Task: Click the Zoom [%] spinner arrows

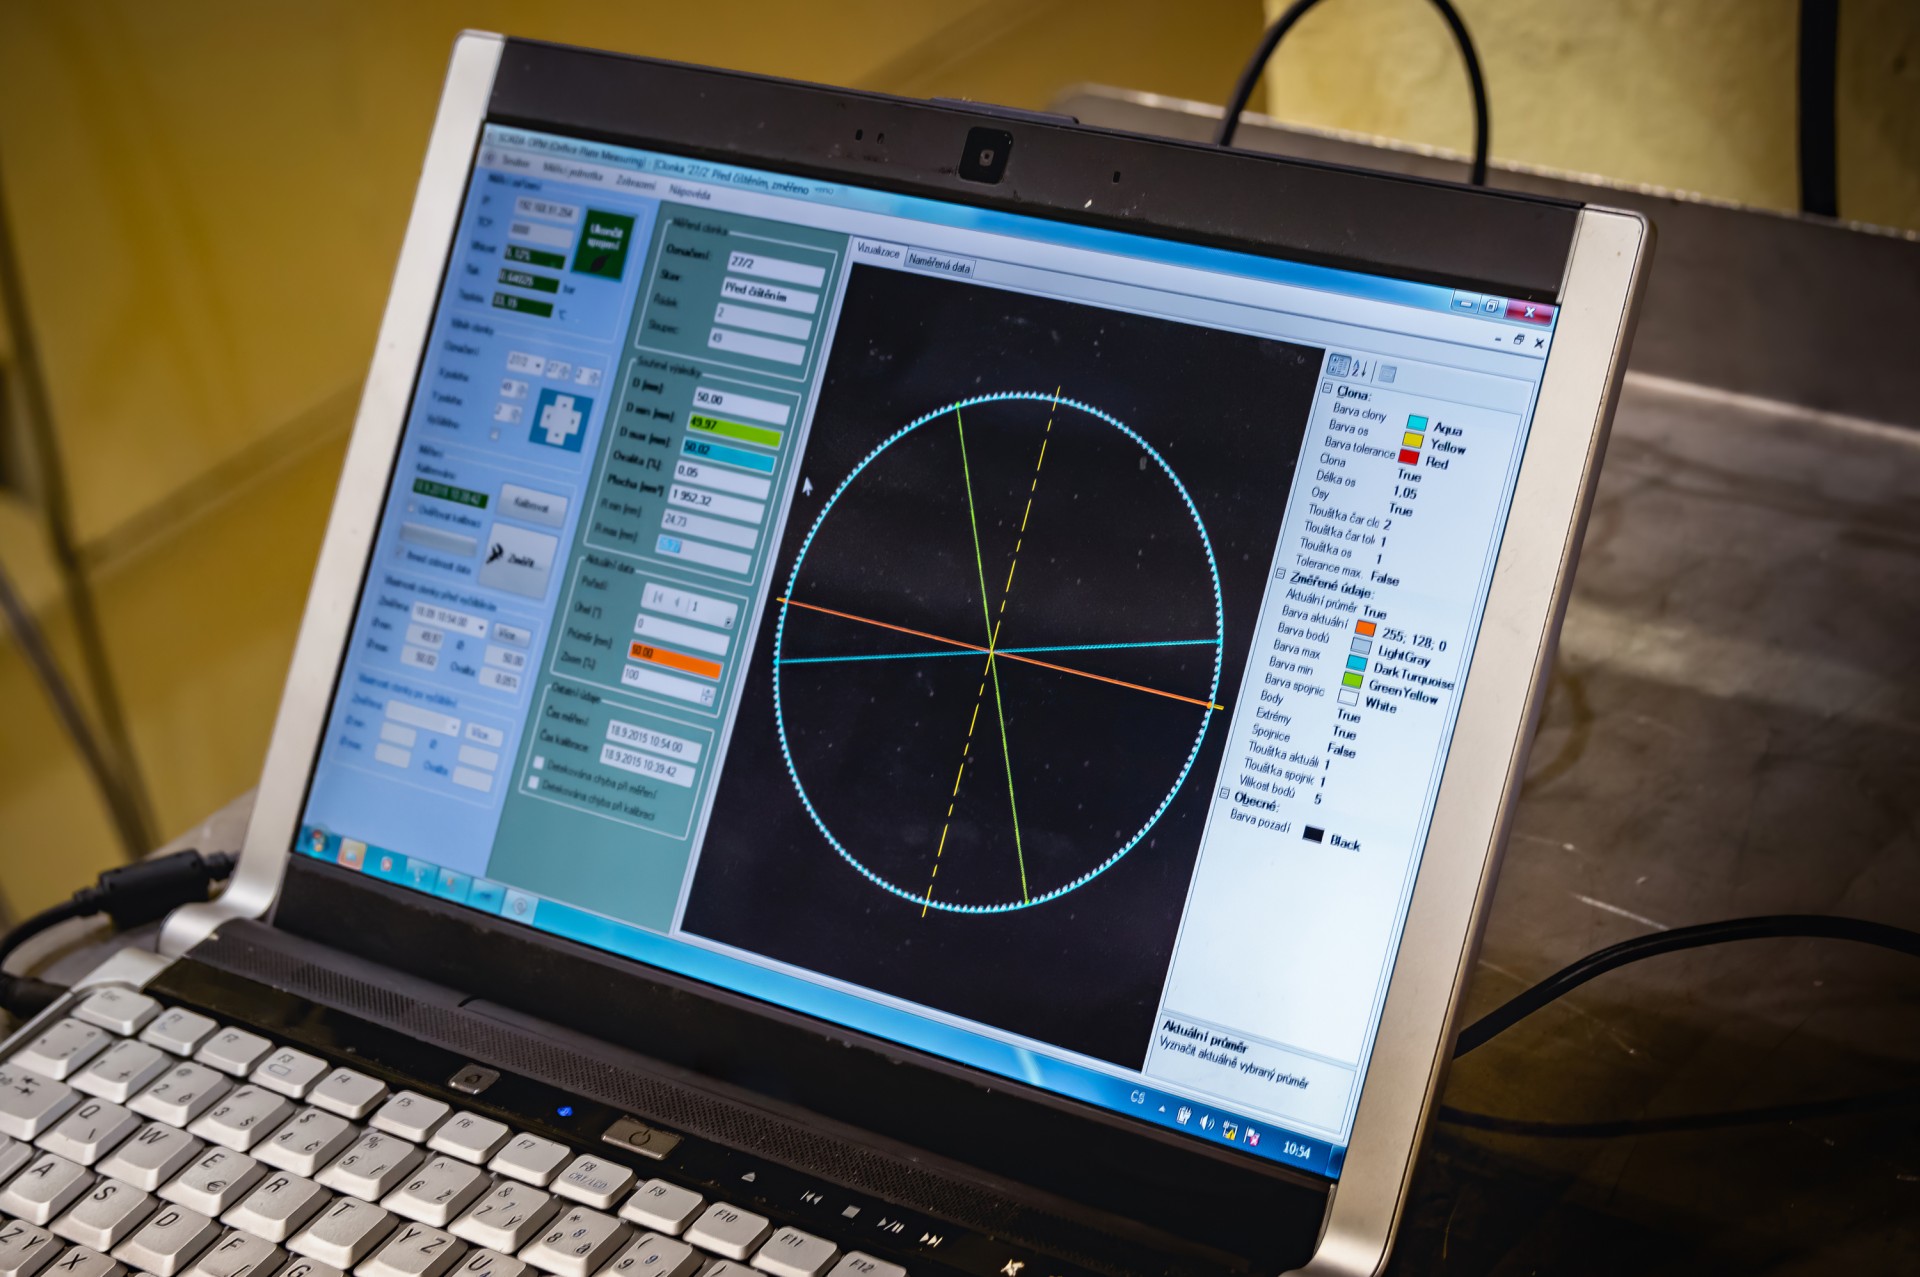Action: coord(708,695)
